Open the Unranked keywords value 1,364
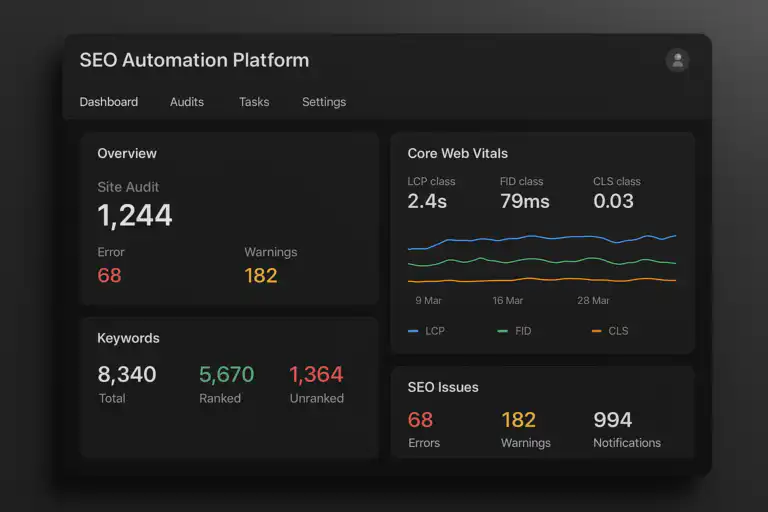The image size is (768, 512). pyautogui.click(x=316, y=375)
